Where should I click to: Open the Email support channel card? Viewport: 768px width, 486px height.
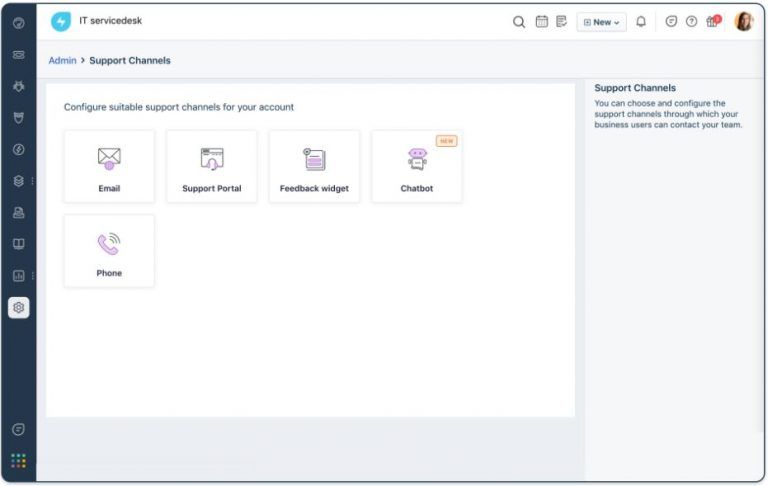(109, 167)
